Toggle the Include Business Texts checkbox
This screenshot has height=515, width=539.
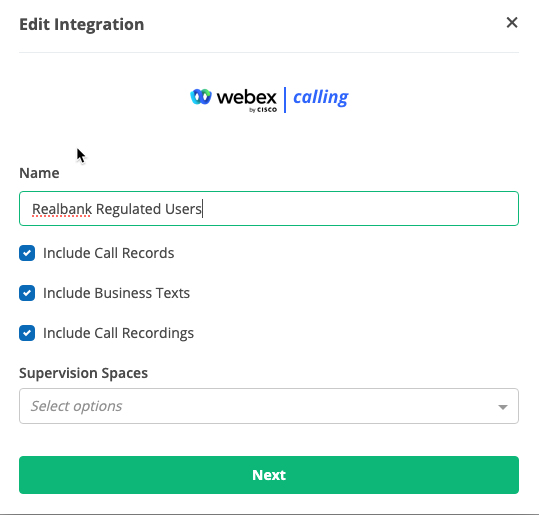tap(27, 293)
